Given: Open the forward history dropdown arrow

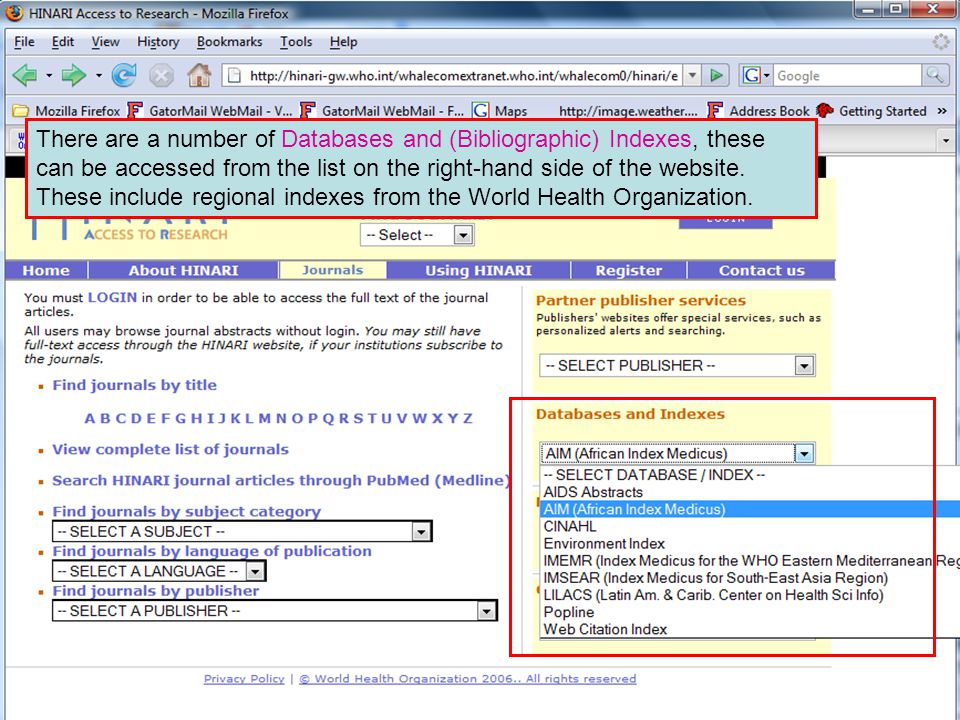Looking at the screenshot, I should tap(99, 76).
